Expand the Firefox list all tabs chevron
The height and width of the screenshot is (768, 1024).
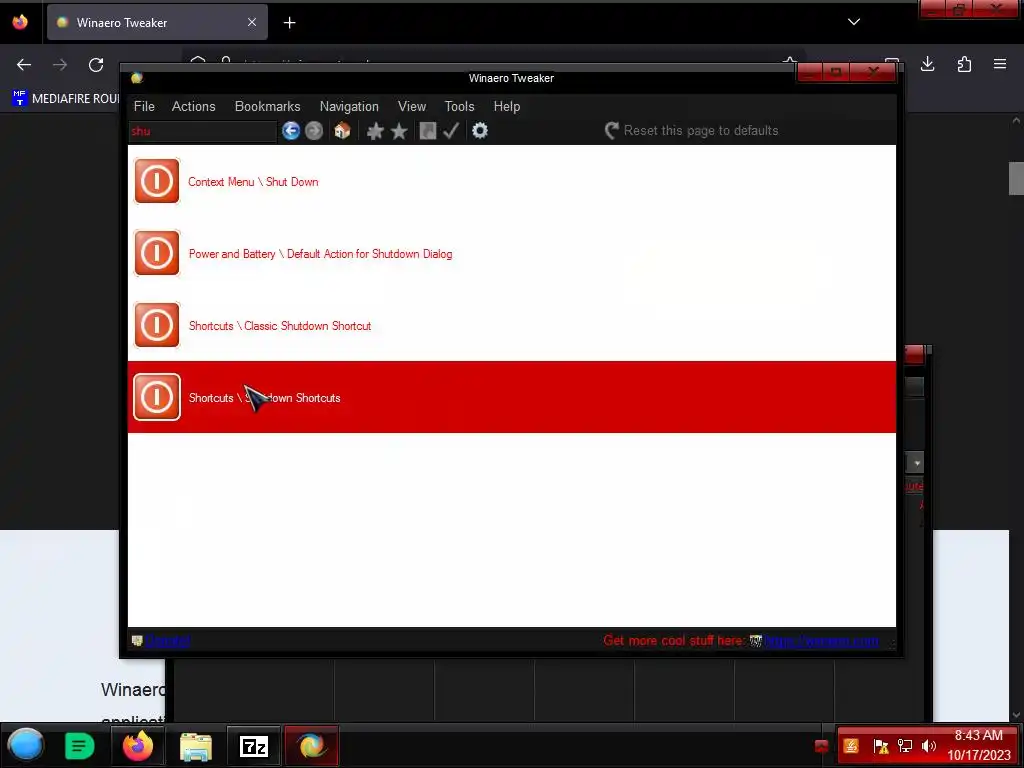(x=854, y=22)
